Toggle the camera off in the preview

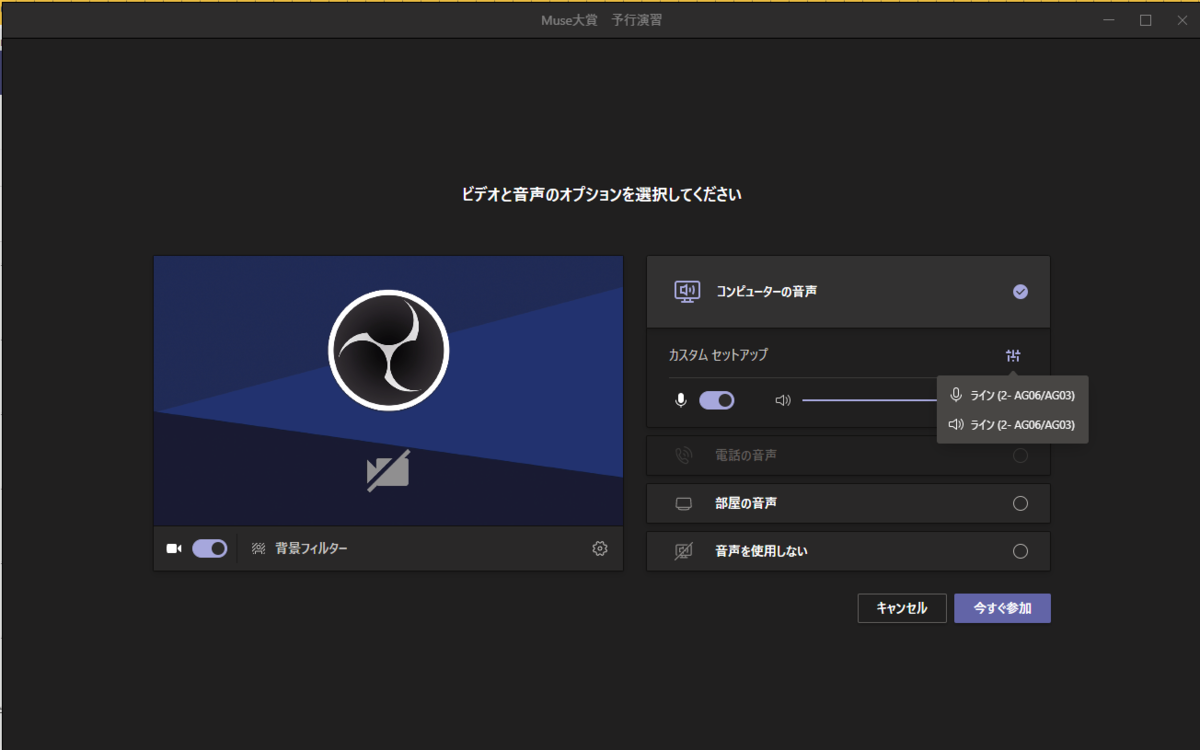(x=210, y=548)
